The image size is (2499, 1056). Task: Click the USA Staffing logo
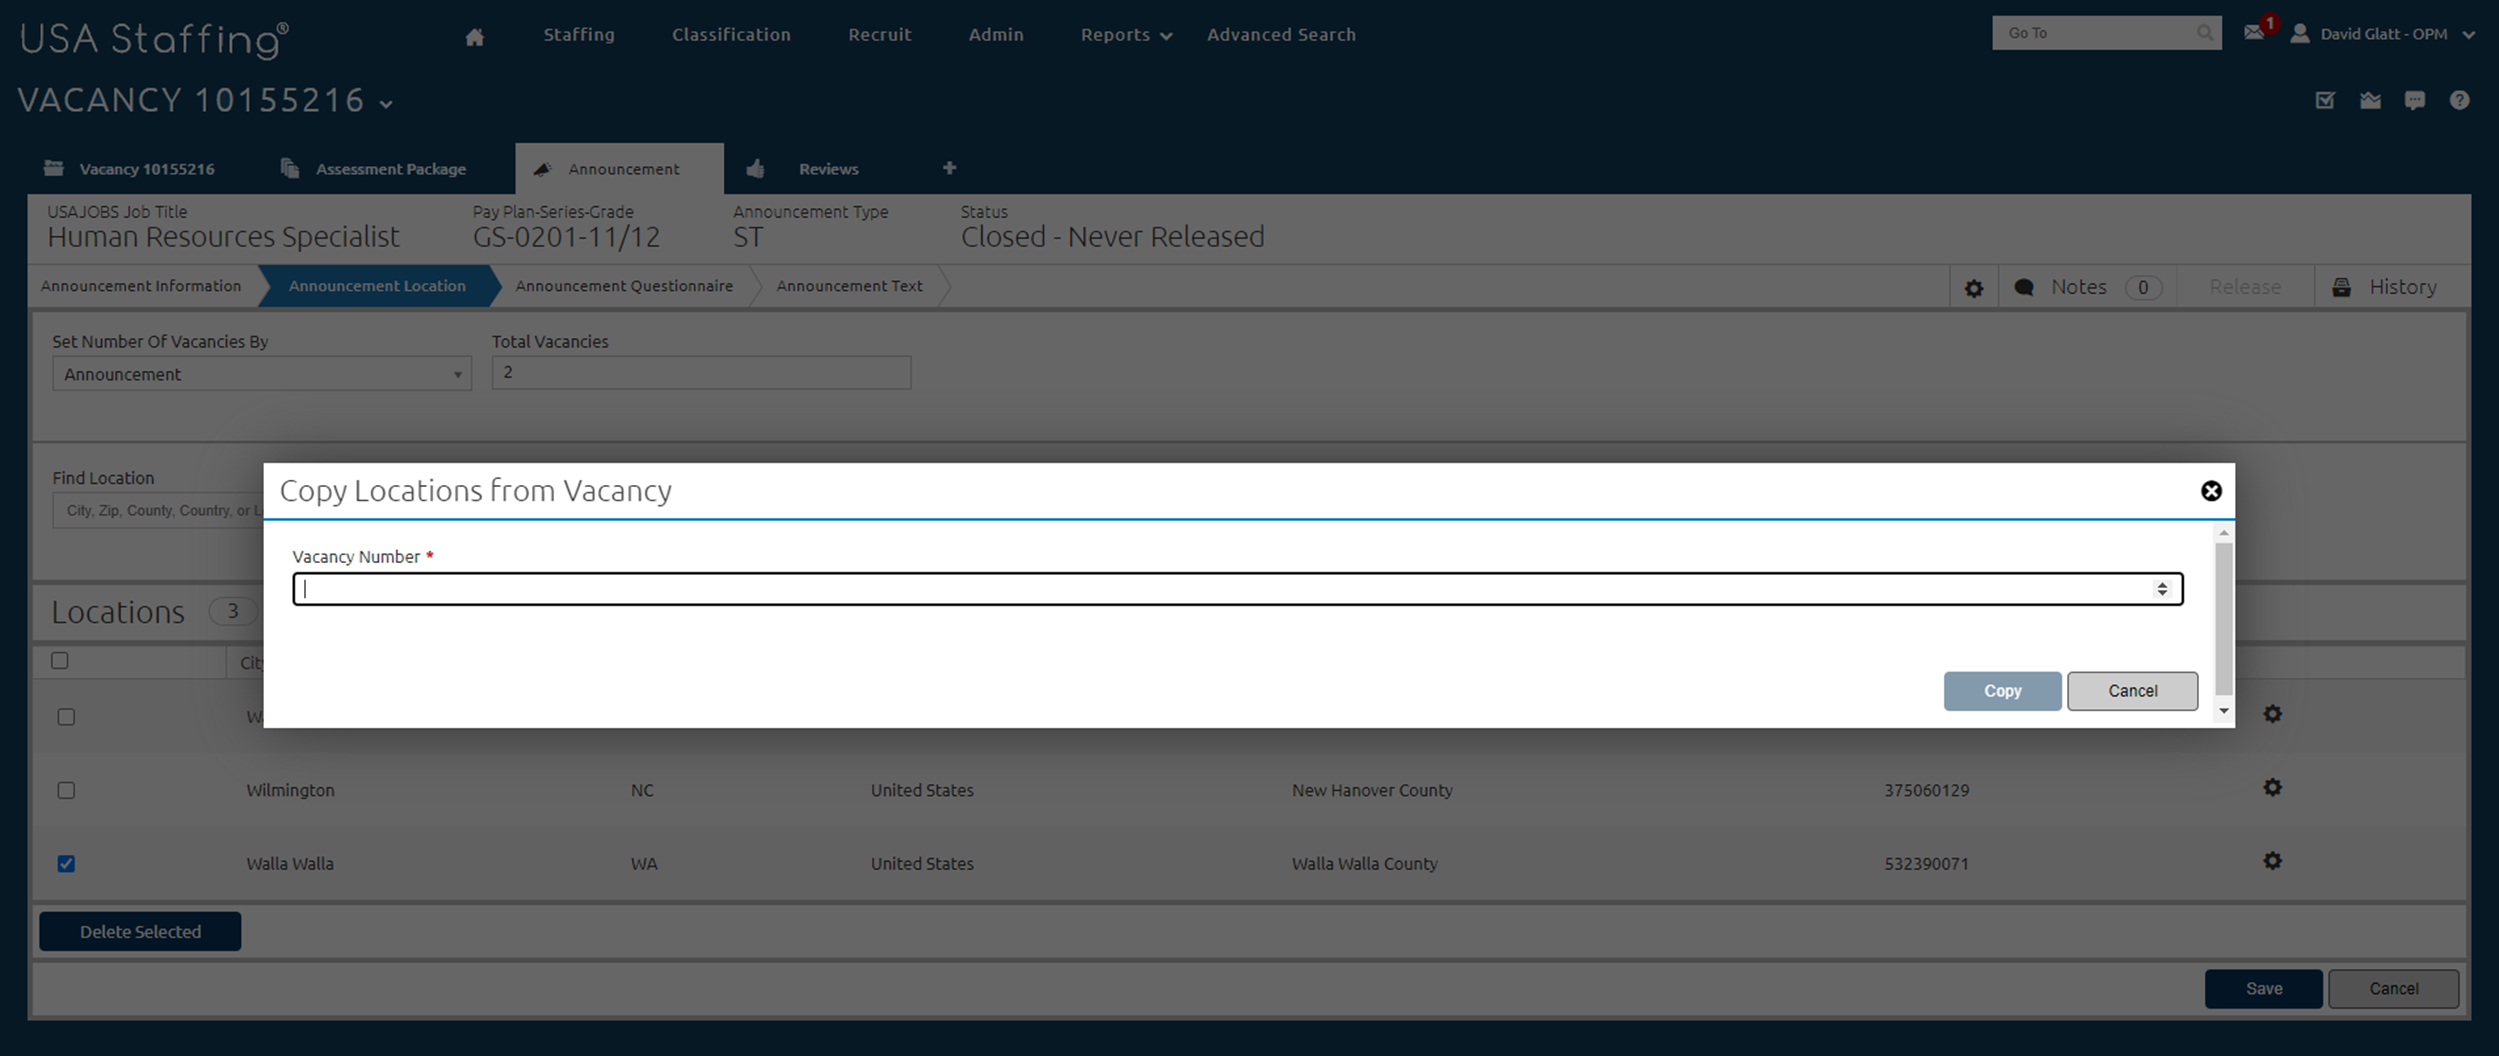pos(154,39)
